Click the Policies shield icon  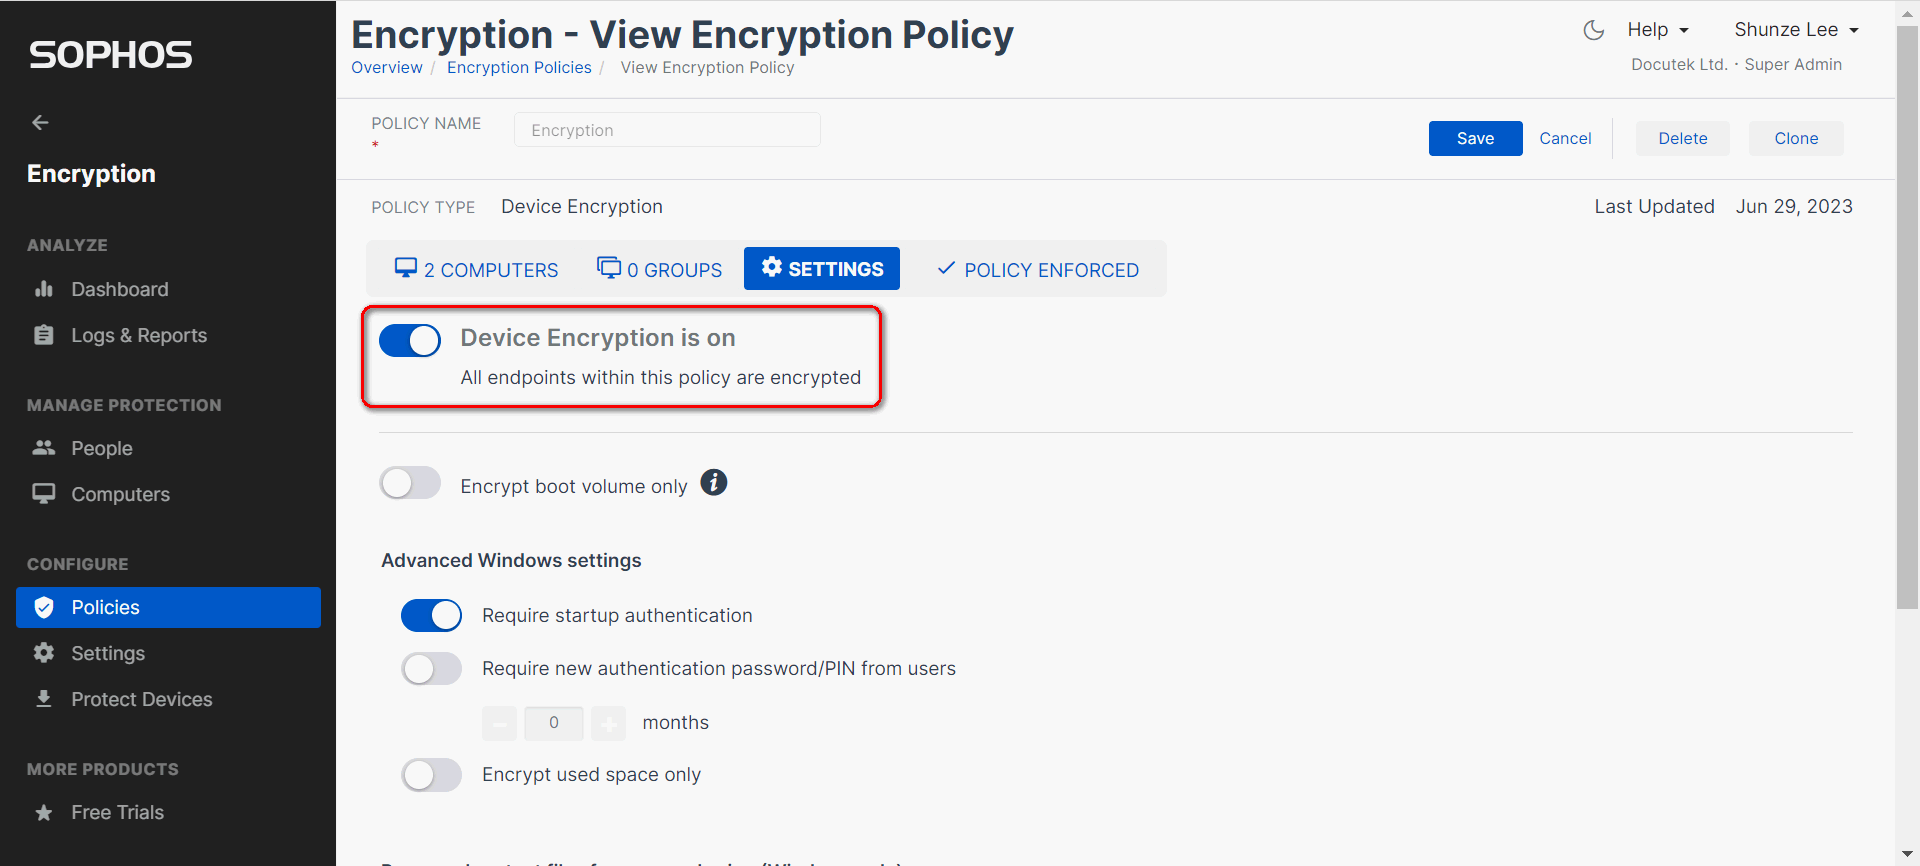(44, 607)
